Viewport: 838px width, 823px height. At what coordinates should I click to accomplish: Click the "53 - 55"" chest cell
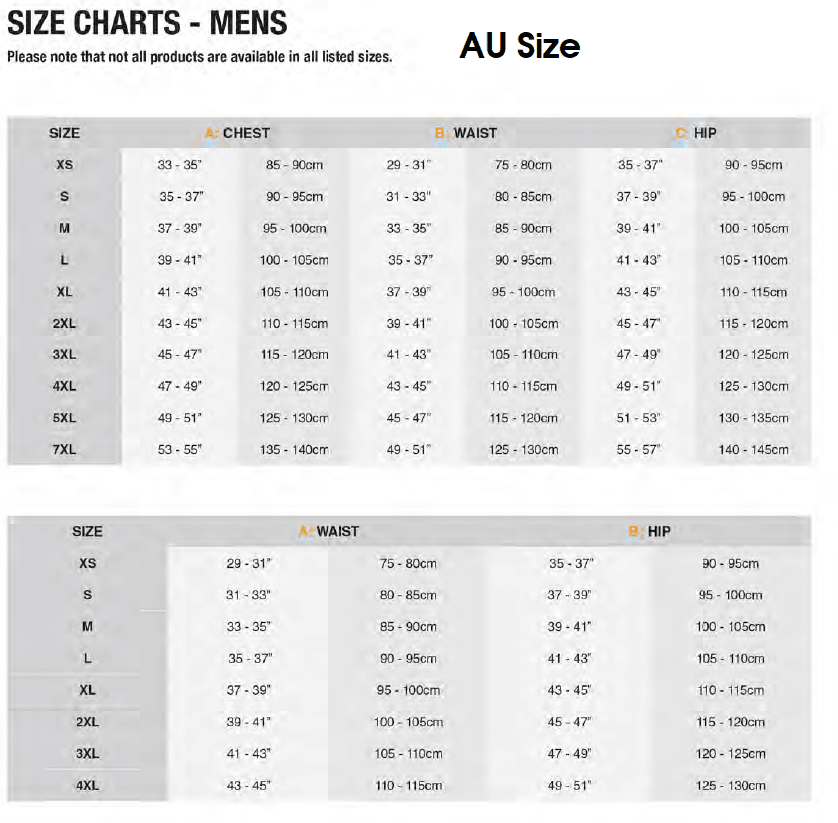[x=180, y=450]
